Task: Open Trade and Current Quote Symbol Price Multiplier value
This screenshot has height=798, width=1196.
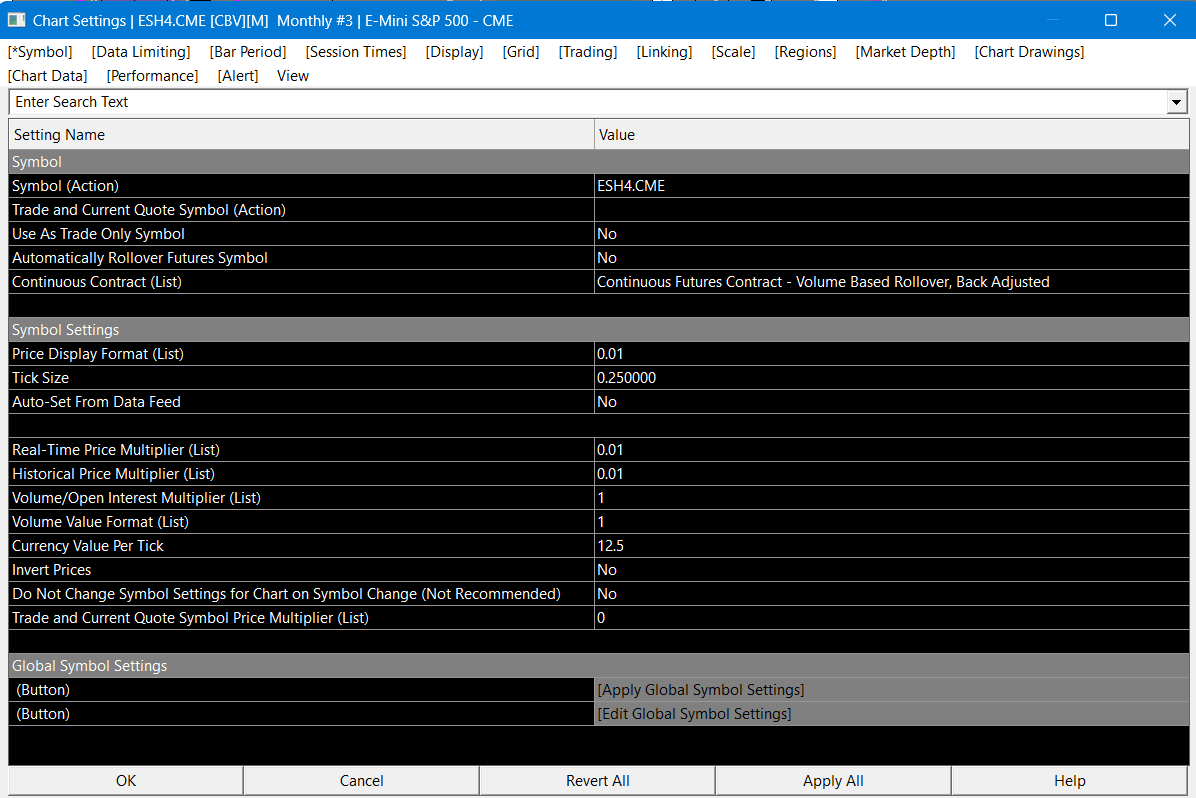Action: (891, 618)
